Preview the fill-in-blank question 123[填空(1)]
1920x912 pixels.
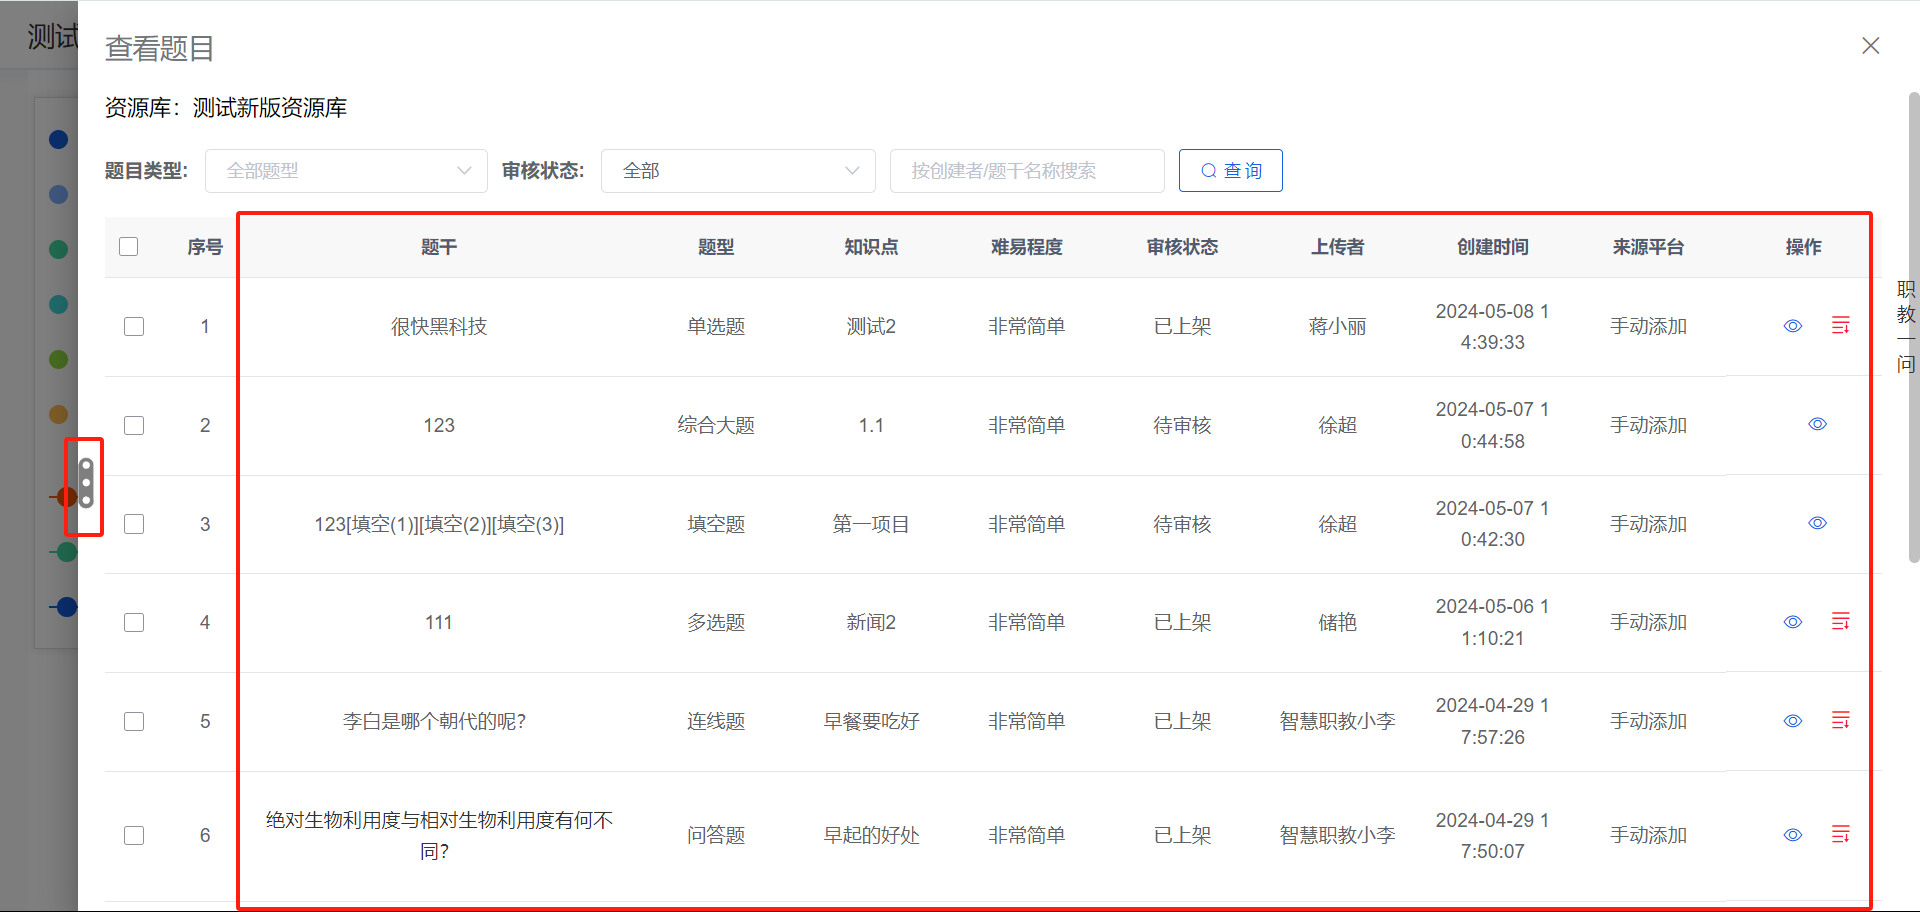pyautogui.click(x=1817, y=523)
